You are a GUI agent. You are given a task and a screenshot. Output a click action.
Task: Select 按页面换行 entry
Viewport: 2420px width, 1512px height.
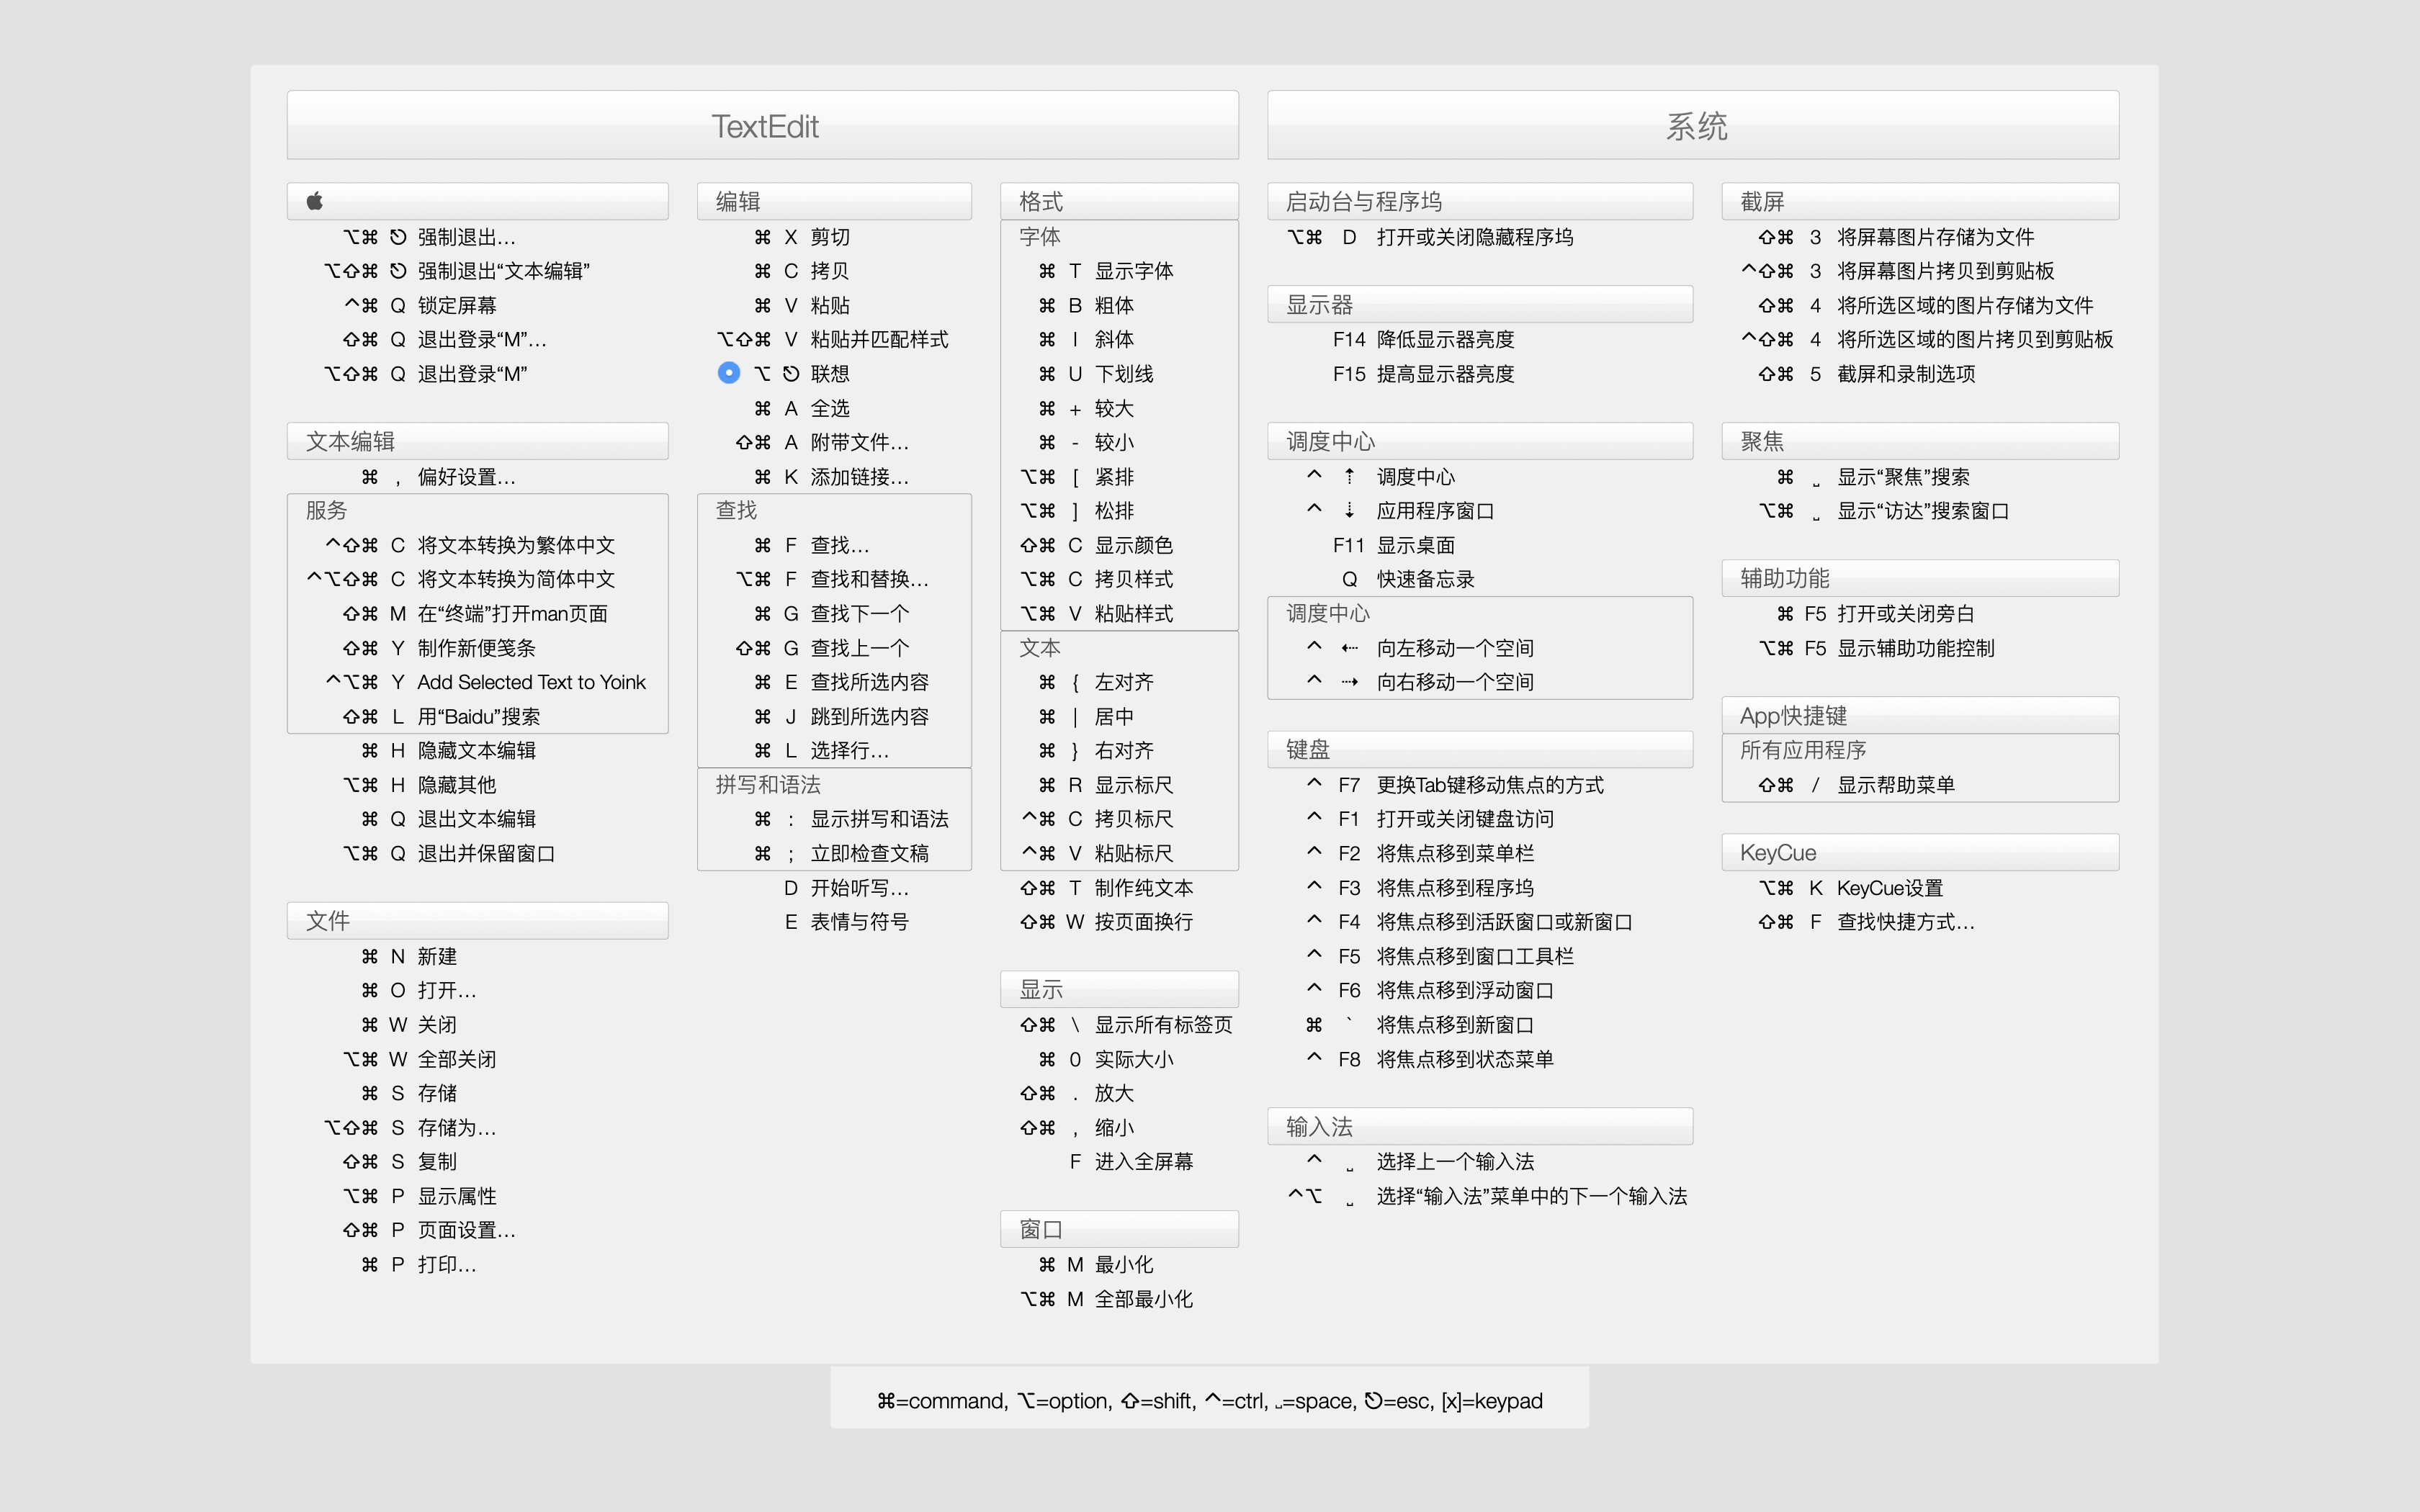tap(1106, 922)
